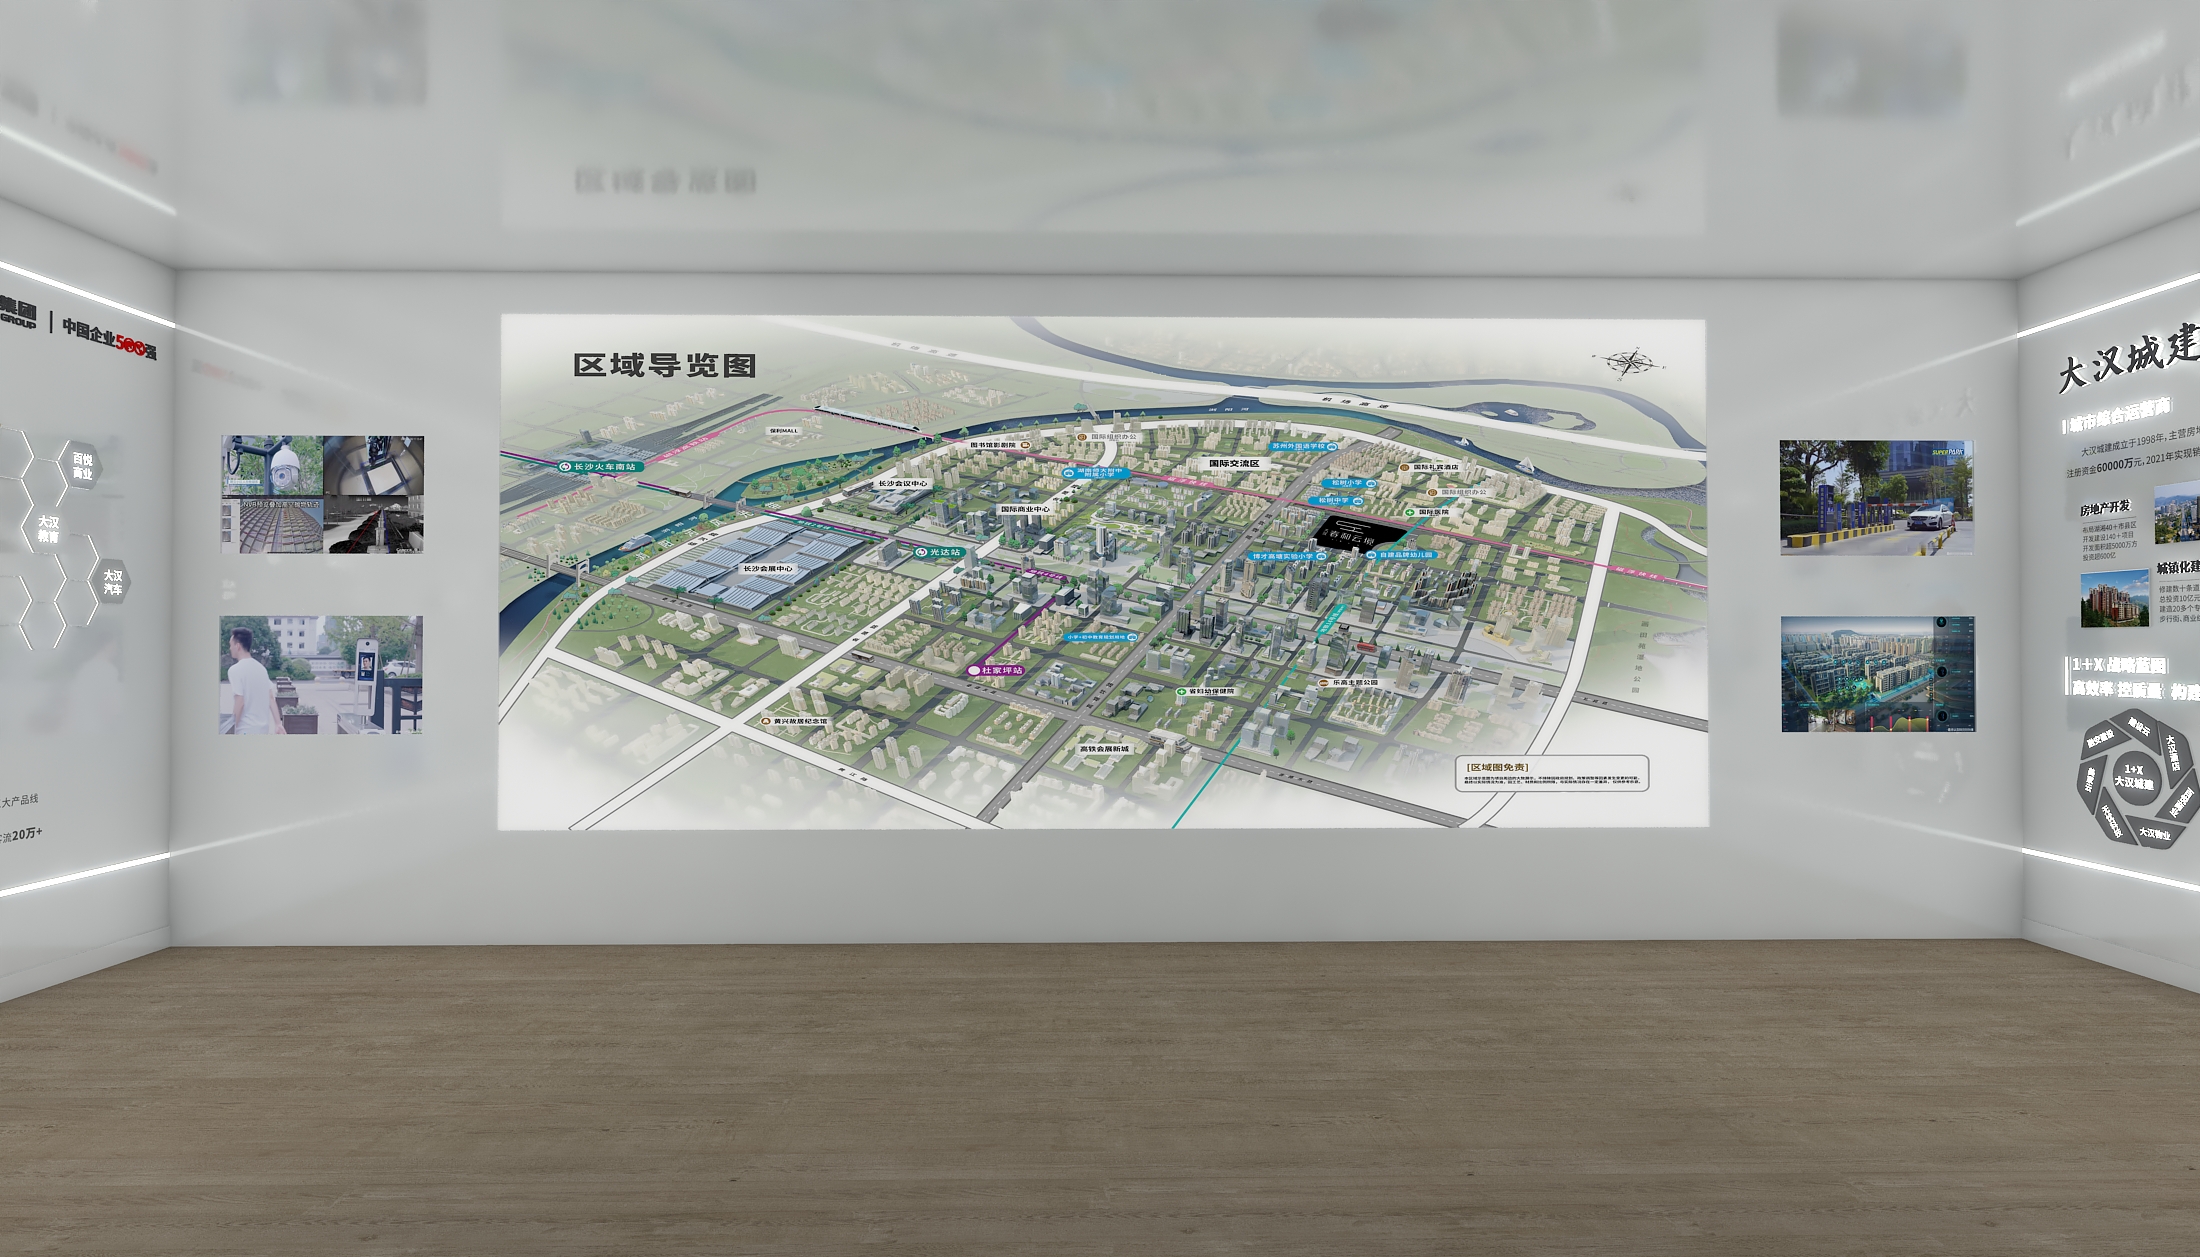Select the 大汉汽车 hexagon
This screenshot has height=1257, width=2200.
click(x=112, y=583)
